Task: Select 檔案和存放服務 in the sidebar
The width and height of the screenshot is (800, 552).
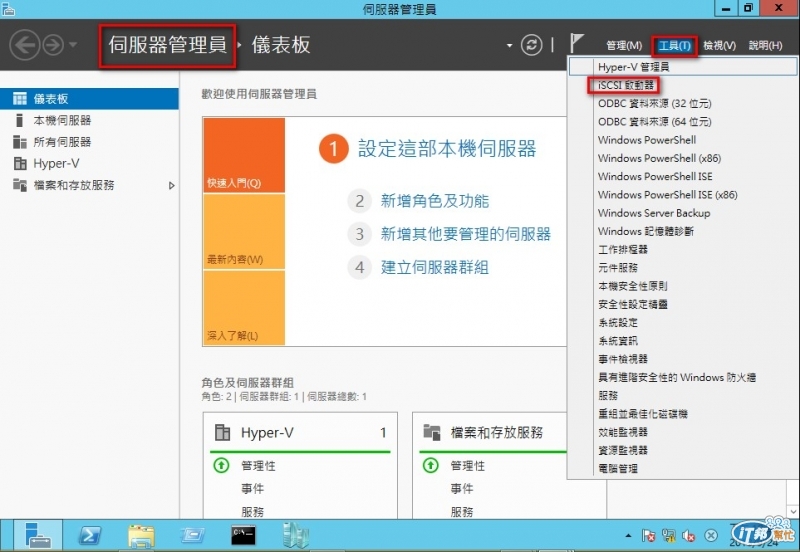Action: (x=89, y=185)
